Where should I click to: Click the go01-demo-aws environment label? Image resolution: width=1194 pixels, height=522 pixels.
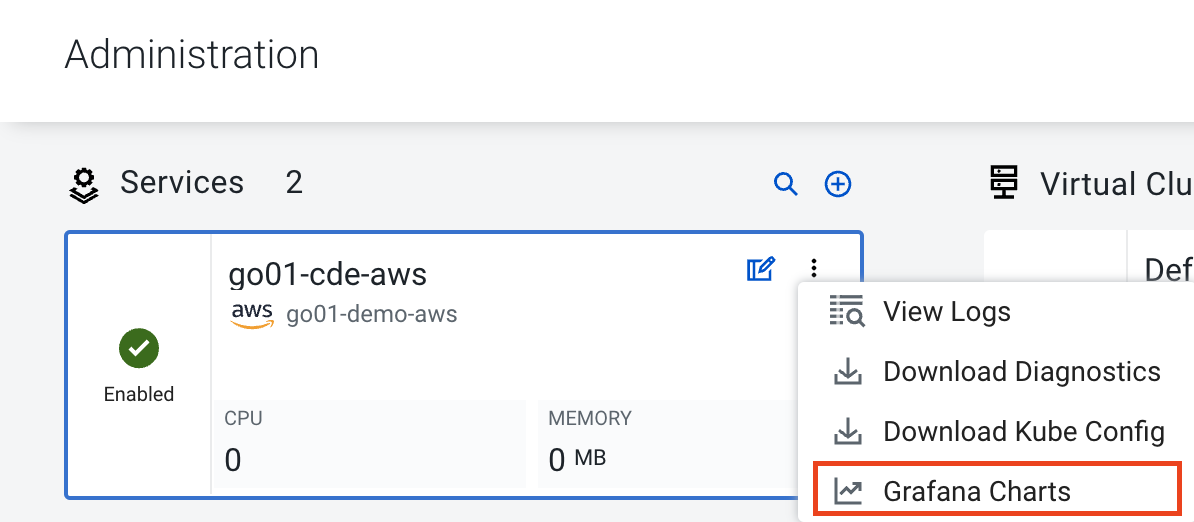[372, 315]
